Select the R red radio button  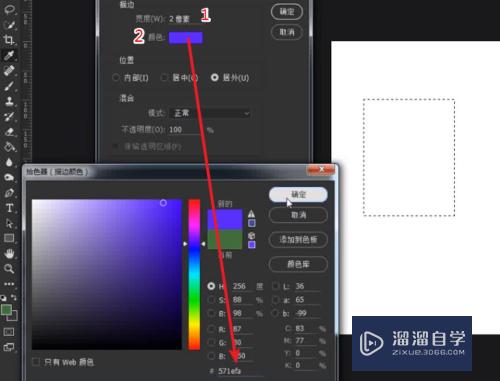tap(211, 329)
